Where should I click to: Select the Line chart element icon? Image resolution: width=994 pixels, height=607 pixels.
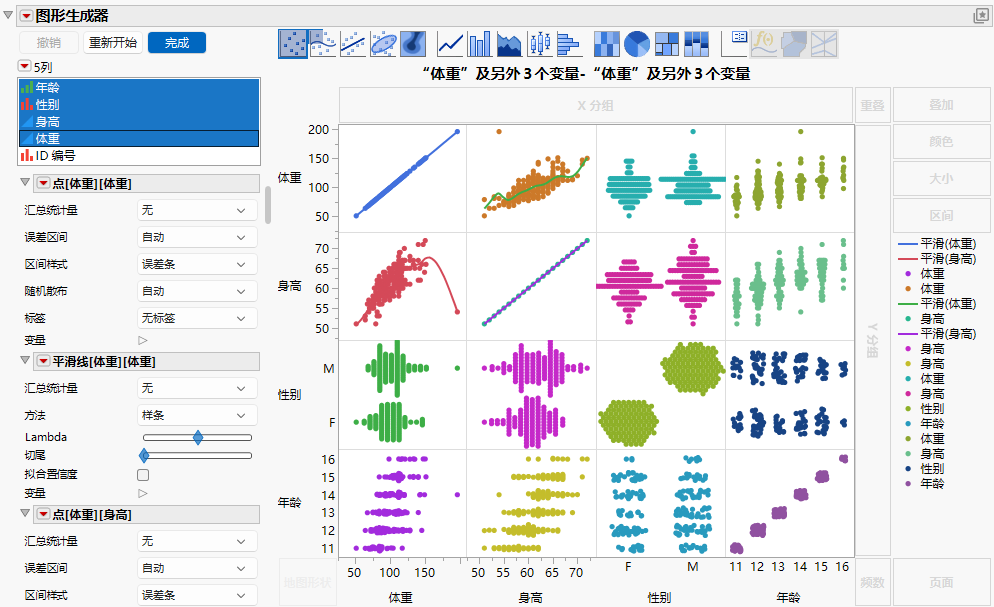(x=450, y=44)
